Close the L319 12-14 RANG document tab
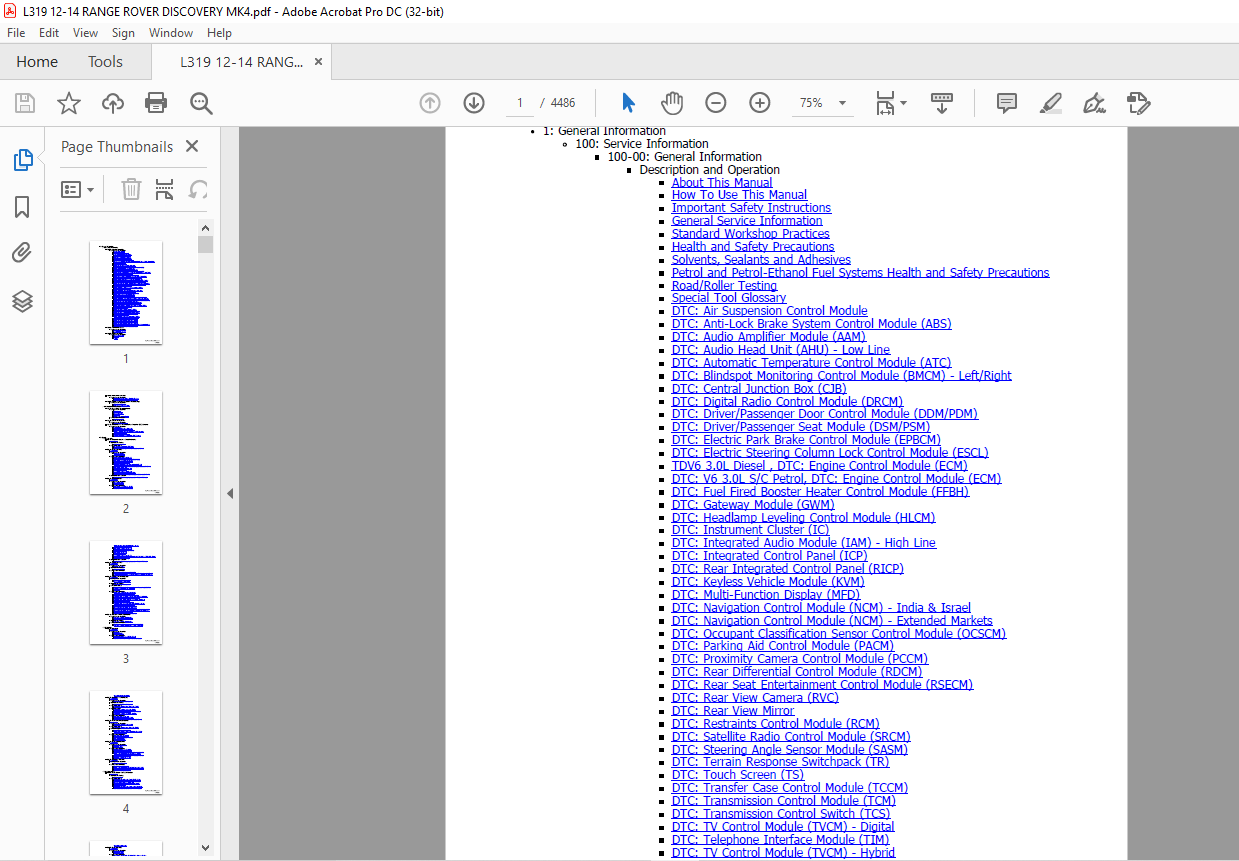The width and height of the screenshot is (1239, 861). pos(319,62)
